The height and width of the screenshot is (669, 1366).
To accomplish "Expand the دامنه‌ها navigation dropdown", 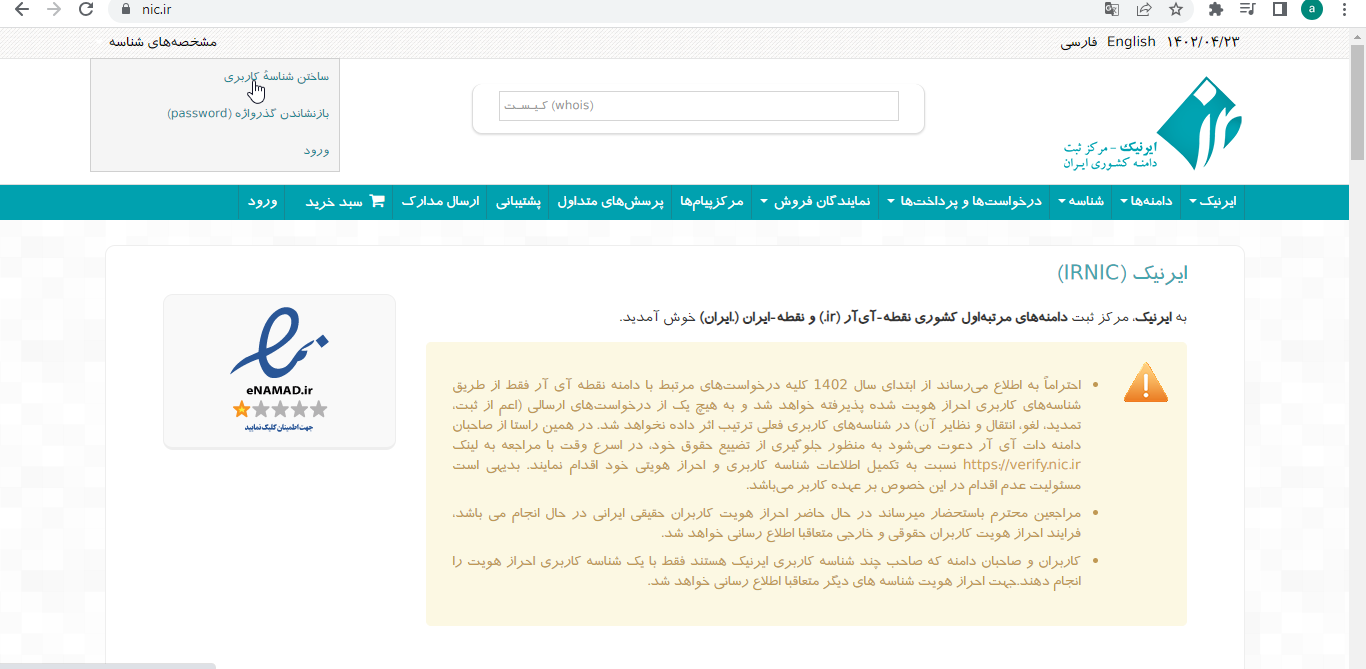I will point(1146,202).
